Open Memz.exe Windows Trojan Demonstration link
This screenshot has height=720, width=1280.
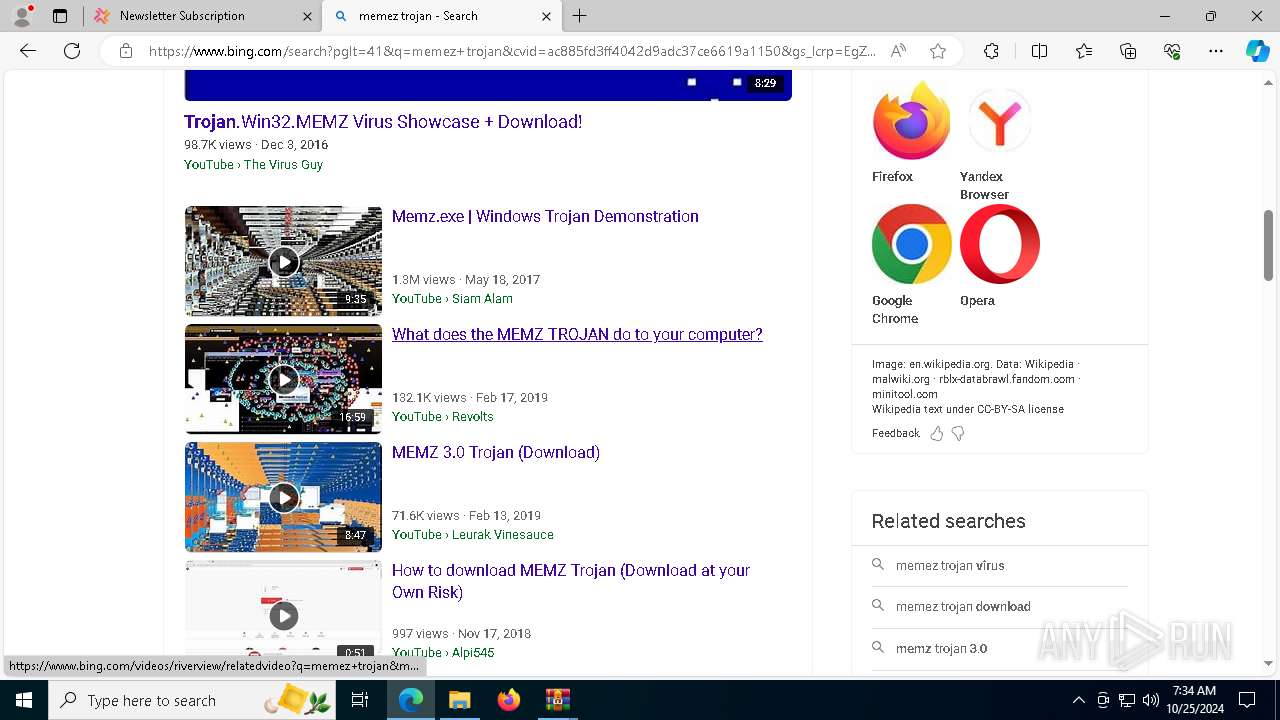click(x=545, y=216)
